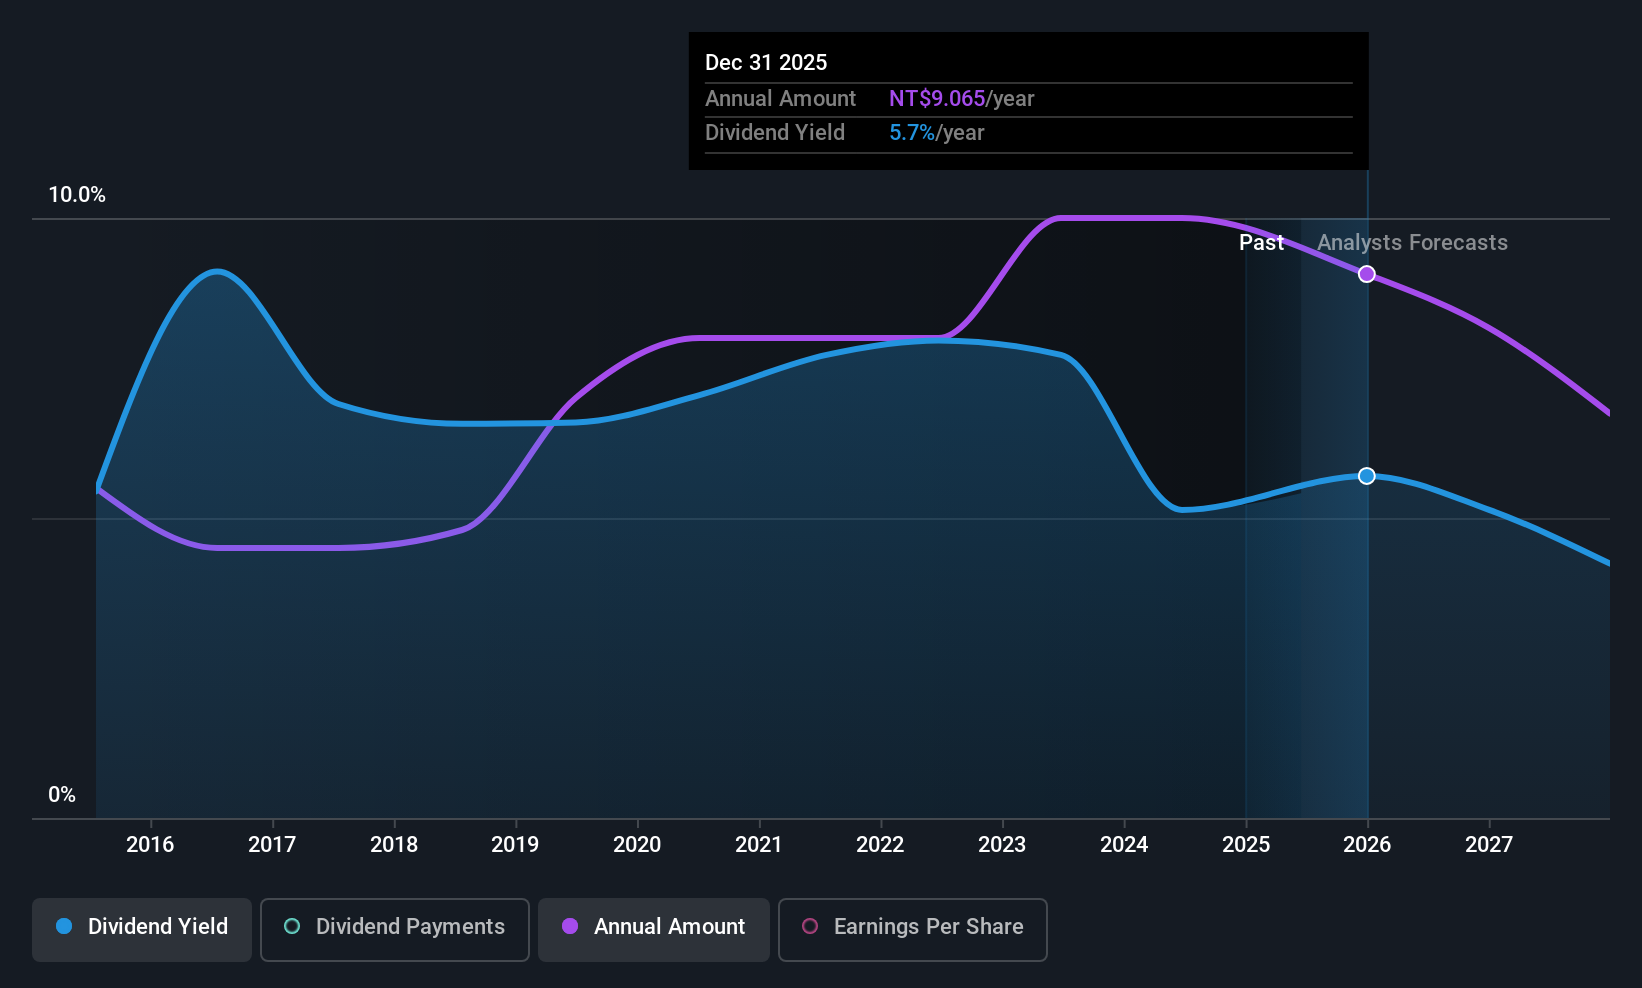Select the blue Dividend Yield data point

(1367, 476)
